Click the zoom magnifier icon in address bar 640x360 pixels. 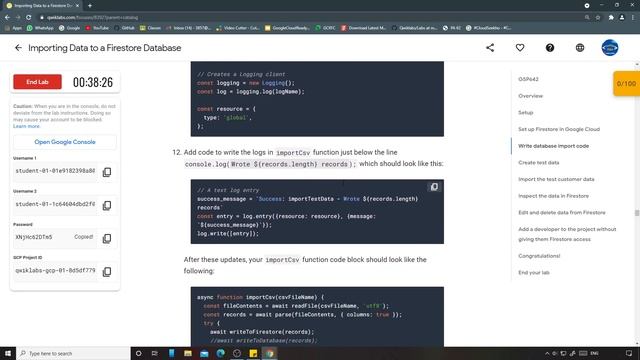pos(587,18)
